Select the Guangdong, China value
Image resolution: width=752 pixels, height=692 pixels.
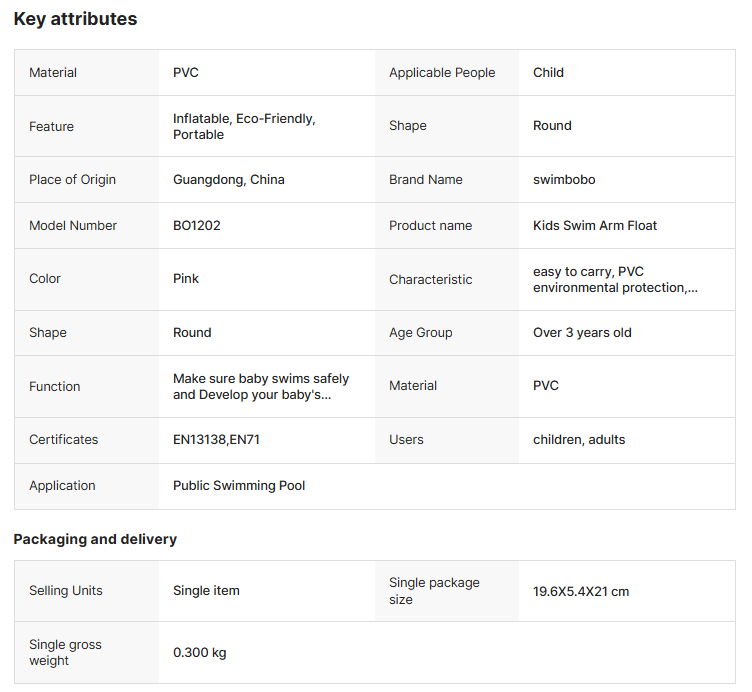pyautogui.click(x=228, y=180)
